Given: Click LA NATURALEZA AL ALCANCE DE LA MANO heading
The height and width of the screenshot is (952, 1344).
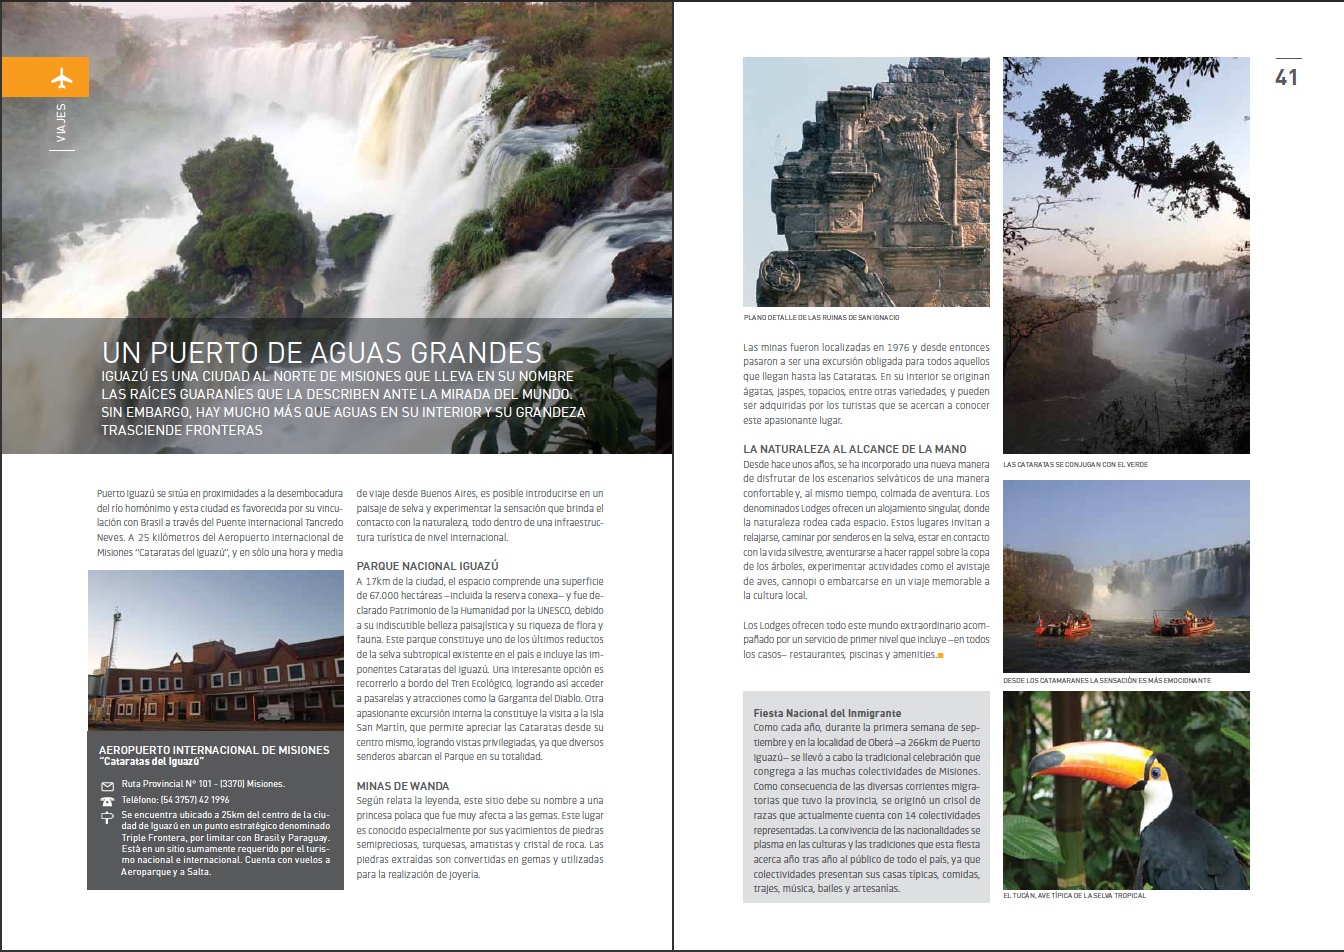Looking at the screenshot, I should pos(855,449).
